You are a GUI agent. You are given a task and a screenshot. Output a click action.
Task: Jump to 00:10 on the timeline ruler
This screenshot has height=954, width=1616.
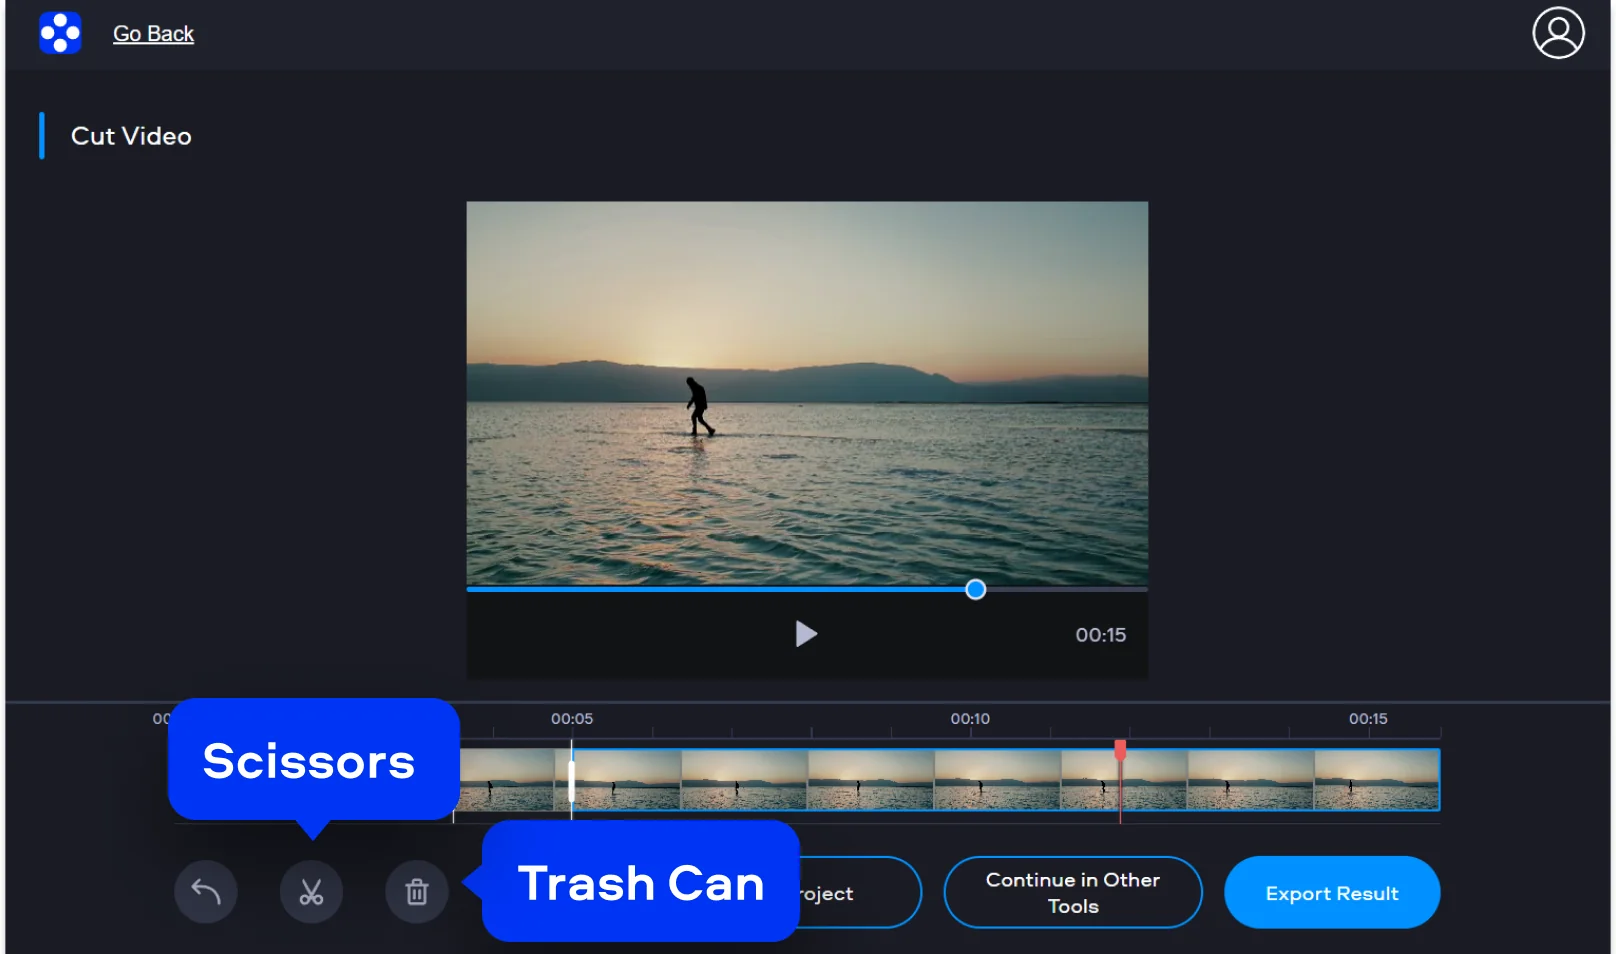tap(970, 719)
